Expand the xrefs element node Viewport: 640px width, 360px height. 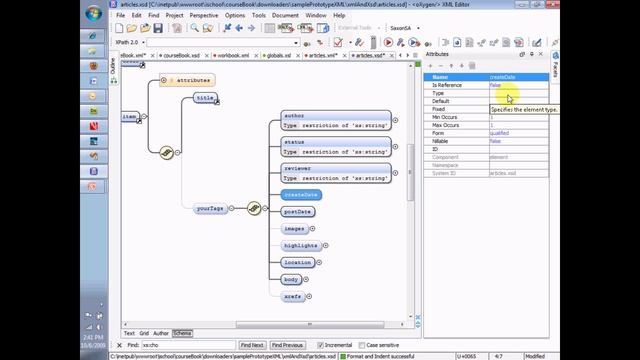point(309,296)
